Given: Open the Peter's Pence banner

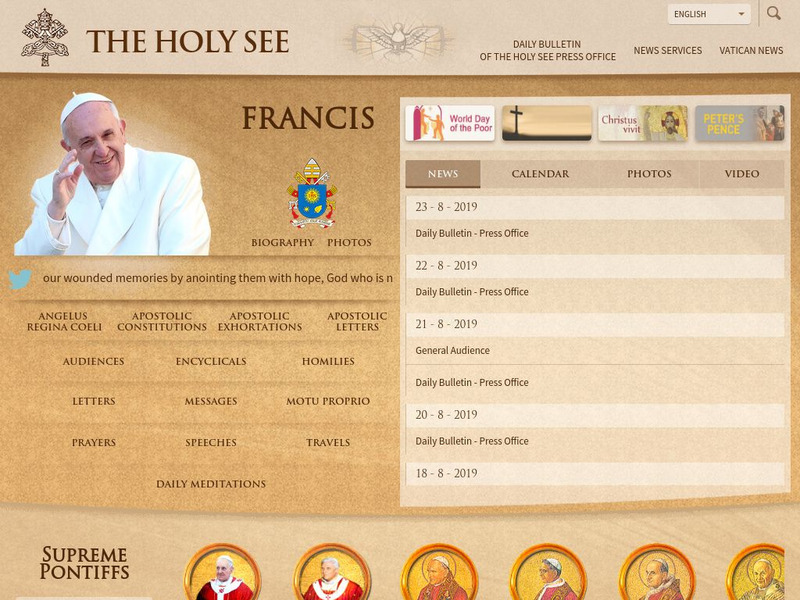Looking at the screenshot, I should (739, 123).
